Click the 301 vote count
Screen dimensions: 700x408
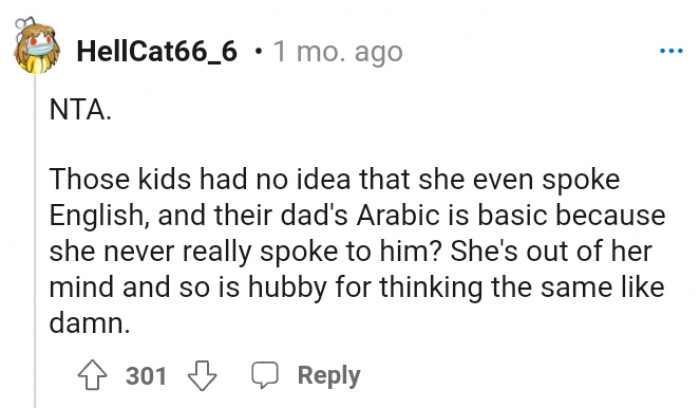pyautogui.click(x=146, y=376)
